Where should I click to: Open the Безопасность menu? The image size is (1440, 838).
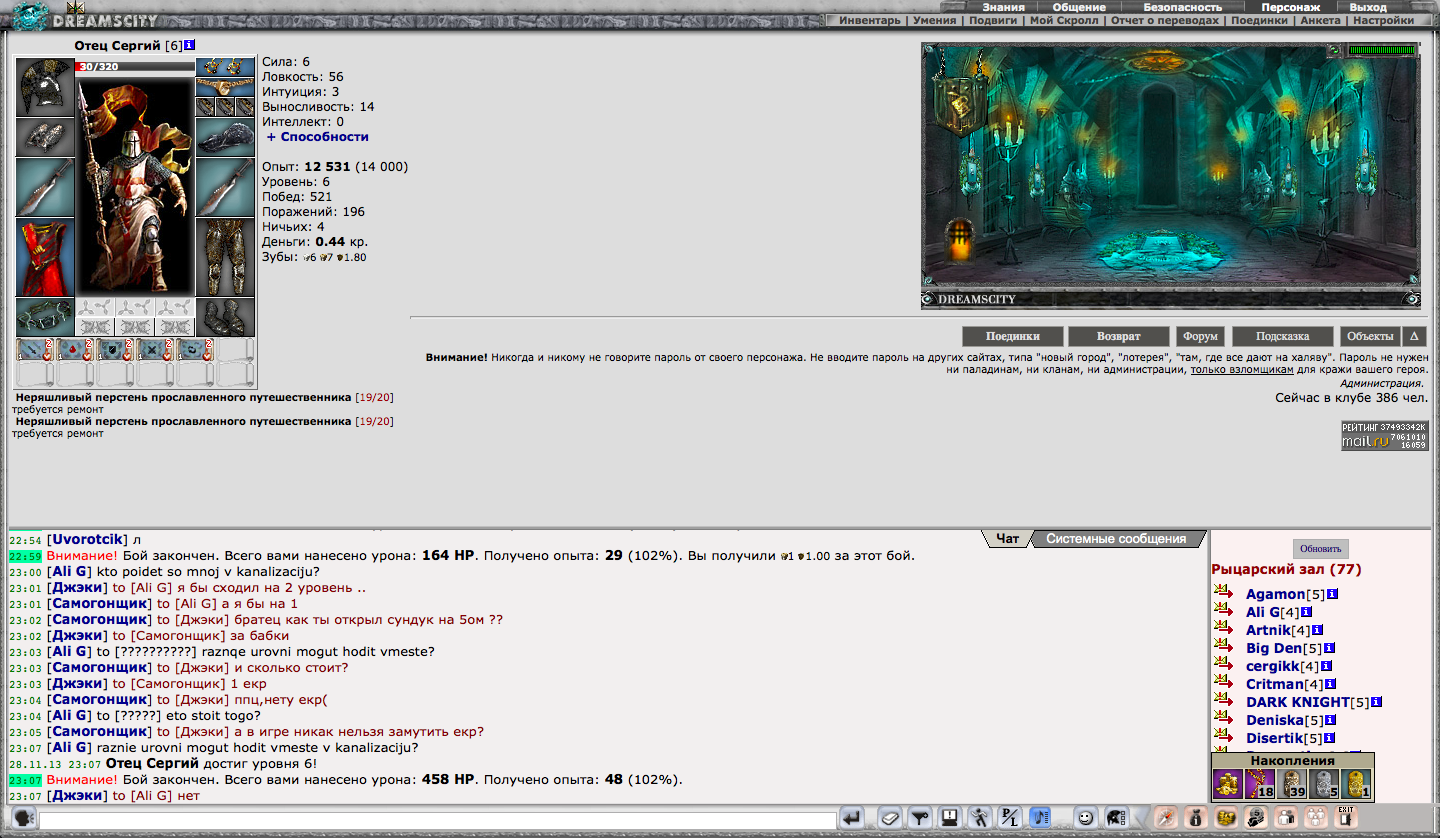[x=1182, y=7]
